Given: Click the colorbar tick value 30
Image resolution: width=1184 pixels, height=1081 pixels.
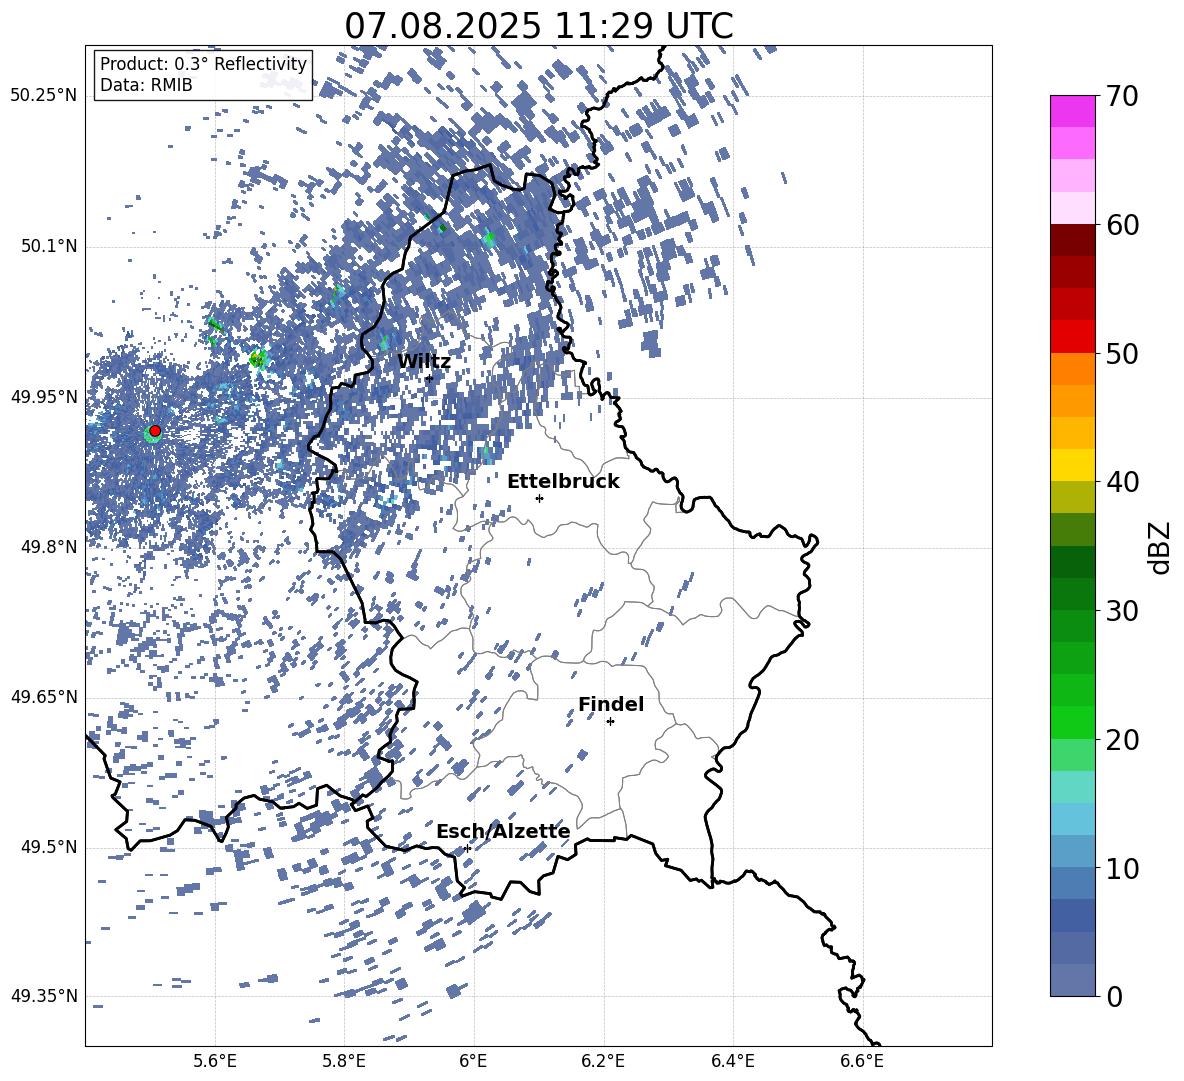Looking at the screenshot, I should [1123, 611].
